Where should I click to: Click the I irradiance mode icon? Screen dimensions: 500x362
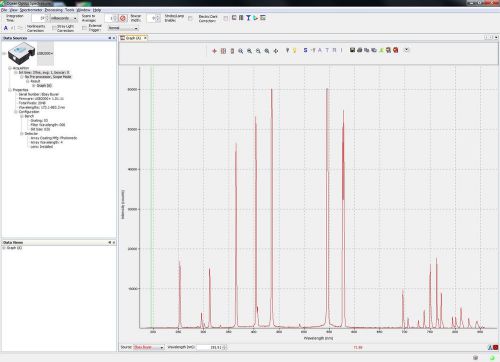pos(341,50)
